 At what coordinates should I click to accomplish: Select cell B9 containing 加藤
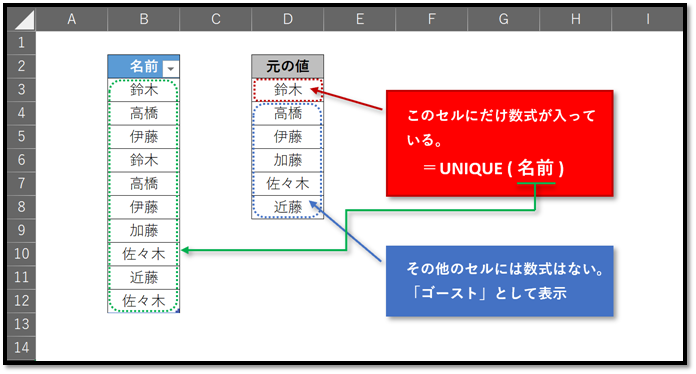(x=144, y=231)
